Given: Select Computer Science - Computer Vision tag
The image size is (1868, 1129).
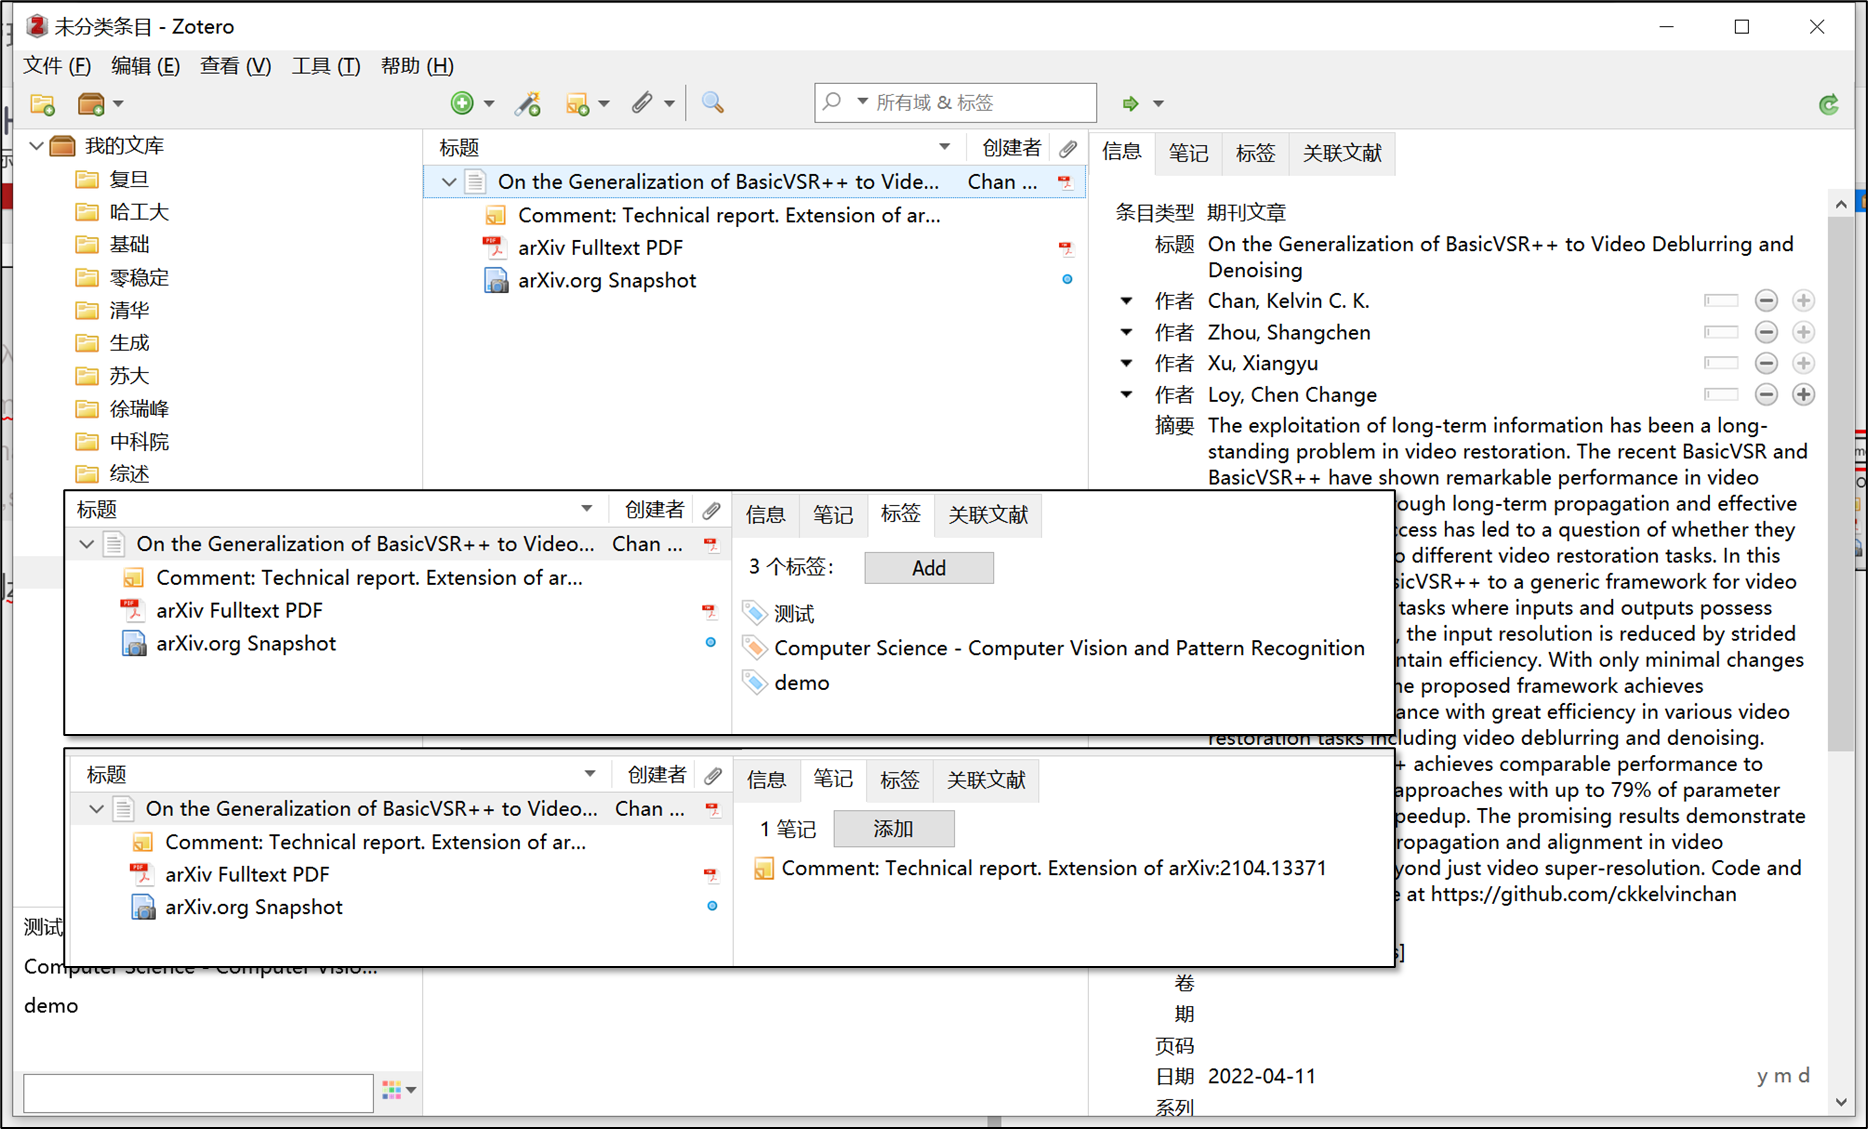Looking at the screenshot, I should pyautogui.click(x=1069, y=648).
